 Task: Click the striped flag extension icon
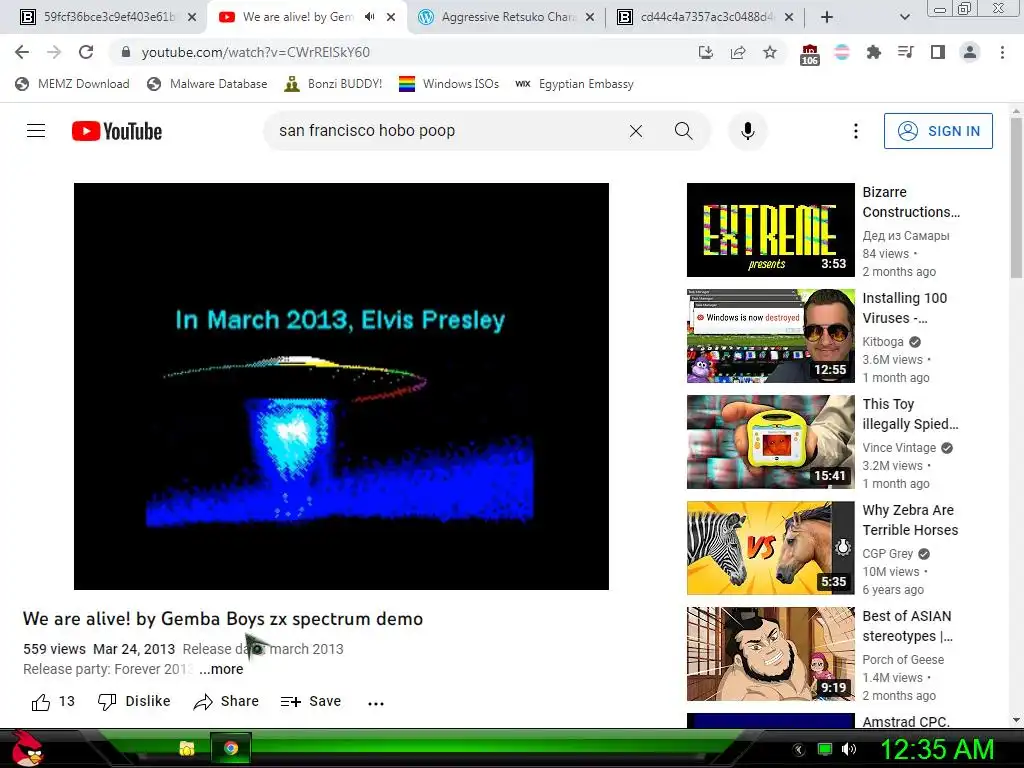[x=842, y=52]
